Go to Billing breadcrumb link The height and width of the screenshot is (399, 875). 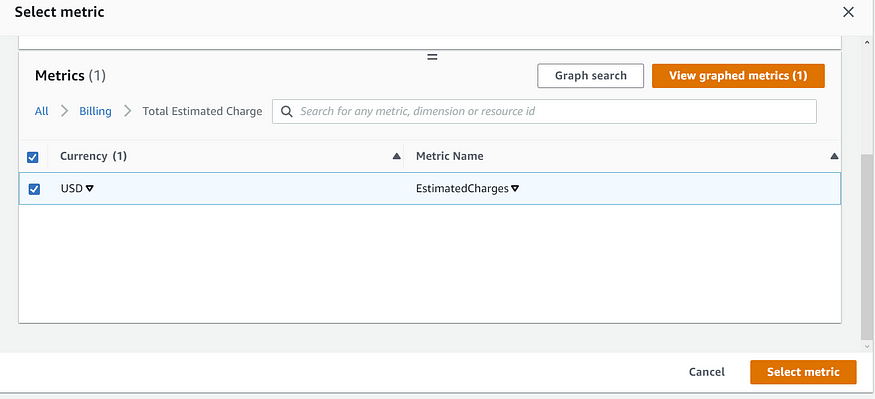coord(95,111)
